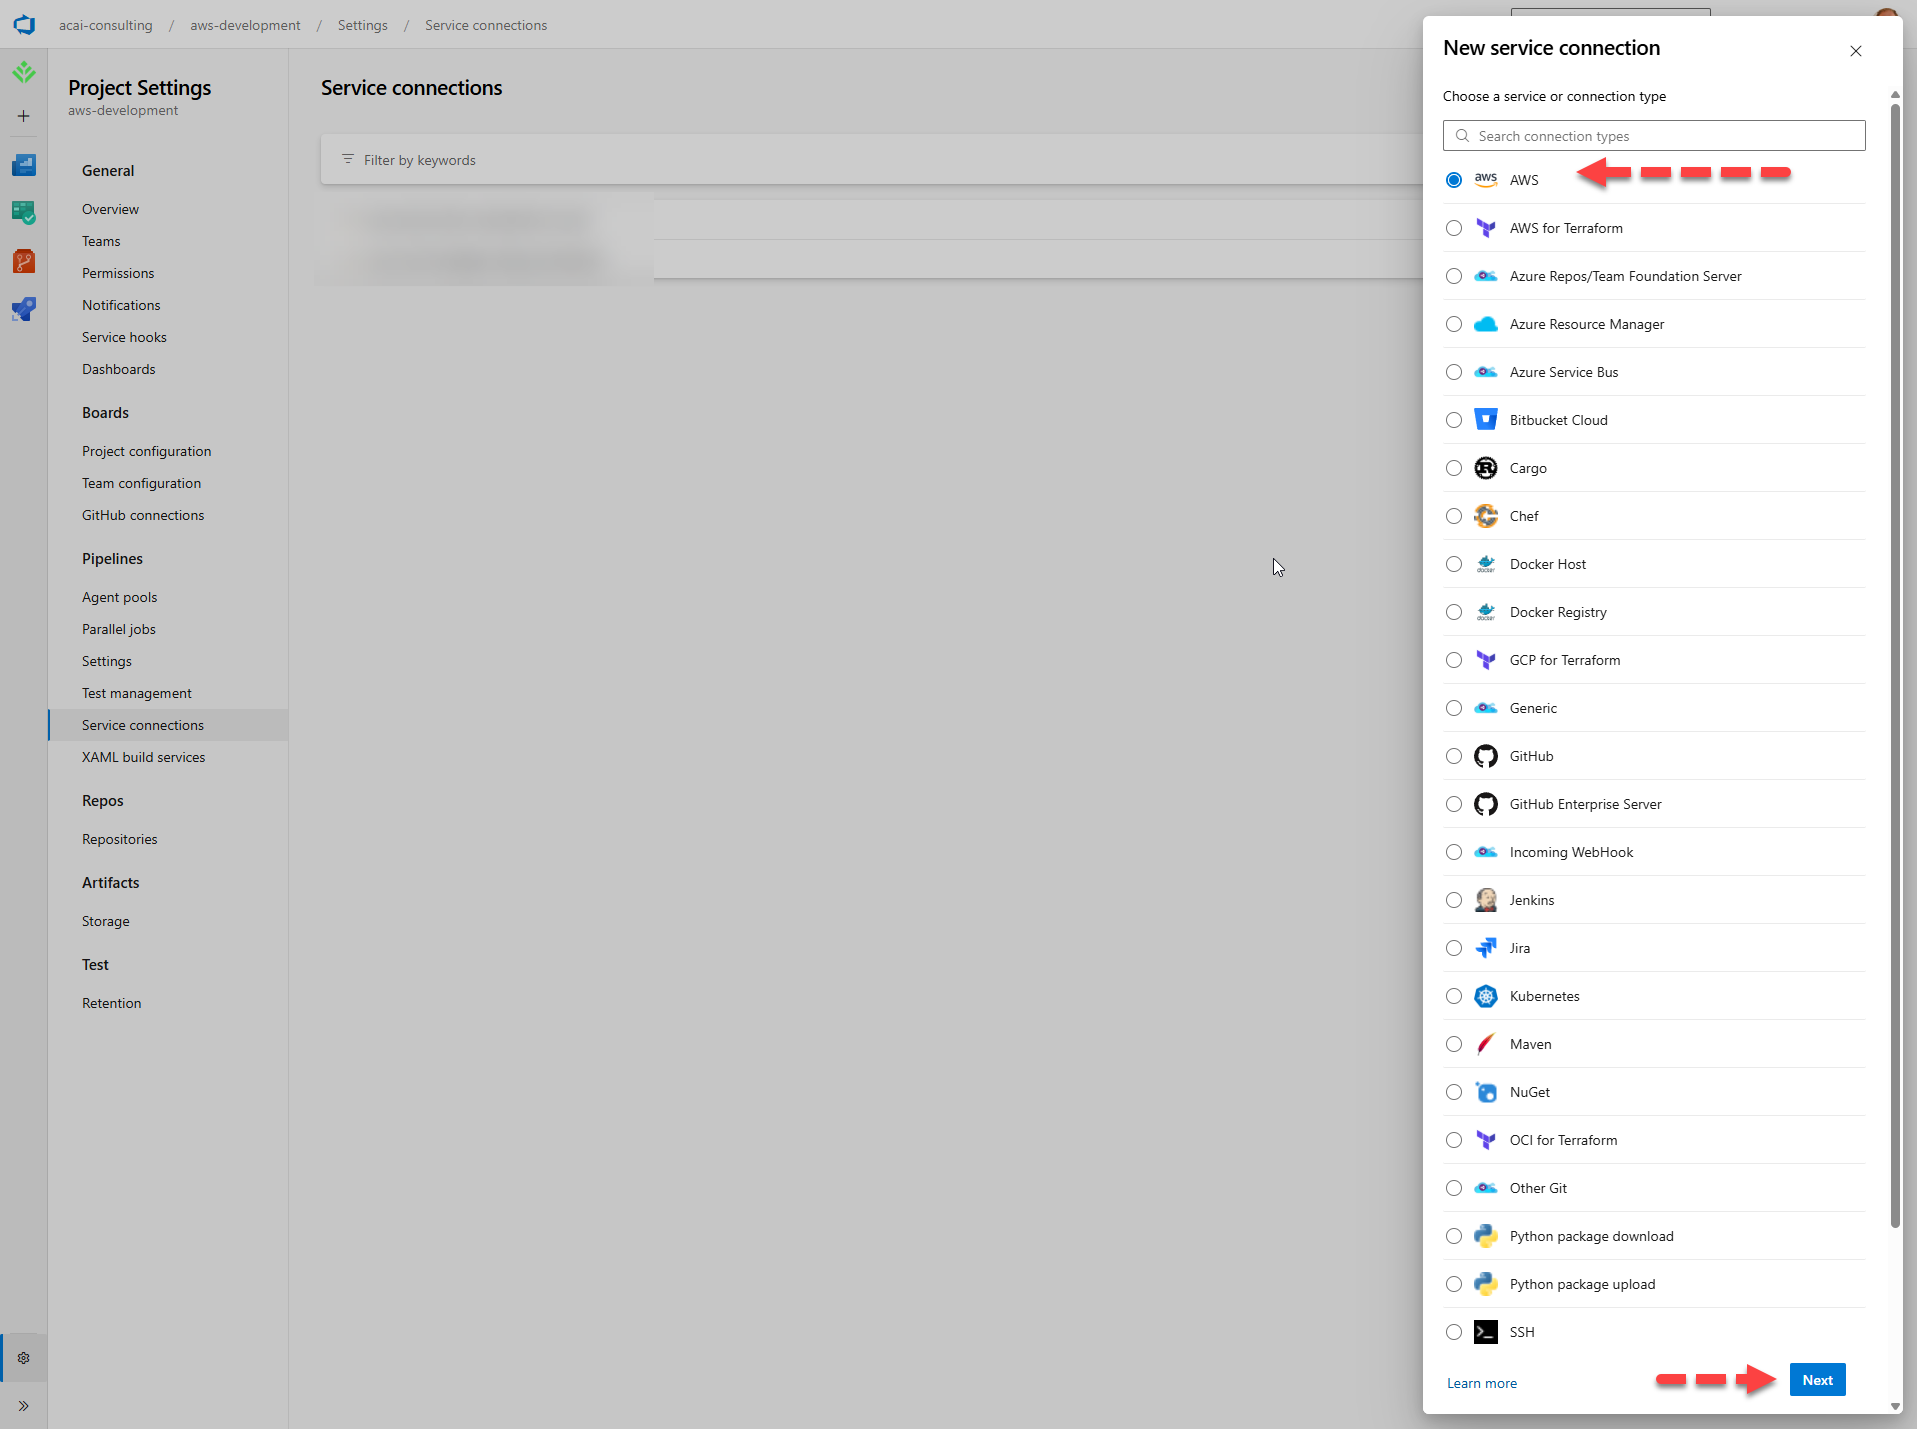Click the Service connections breadcrumb
1917x1429 pixels.
point(486,25)
